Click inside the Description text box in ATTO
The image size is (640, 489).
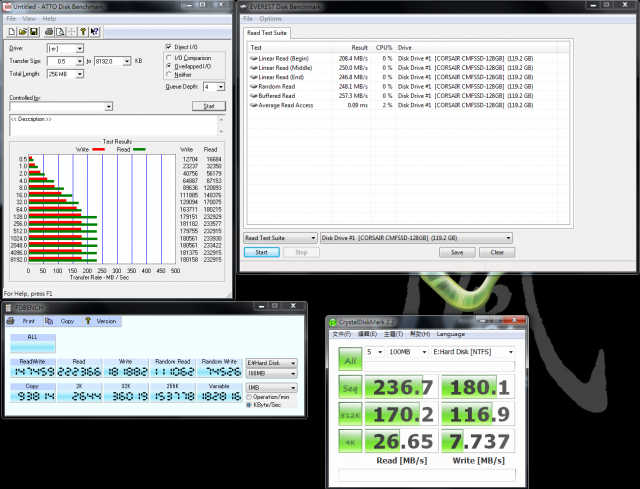(x=114, y=125)
